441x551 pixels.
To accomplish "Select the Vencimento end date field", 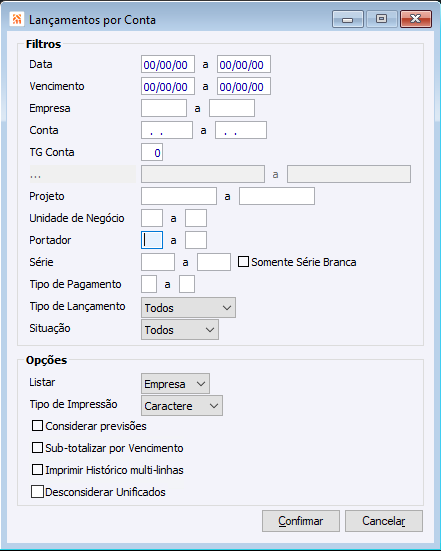I will coord(244,86).
